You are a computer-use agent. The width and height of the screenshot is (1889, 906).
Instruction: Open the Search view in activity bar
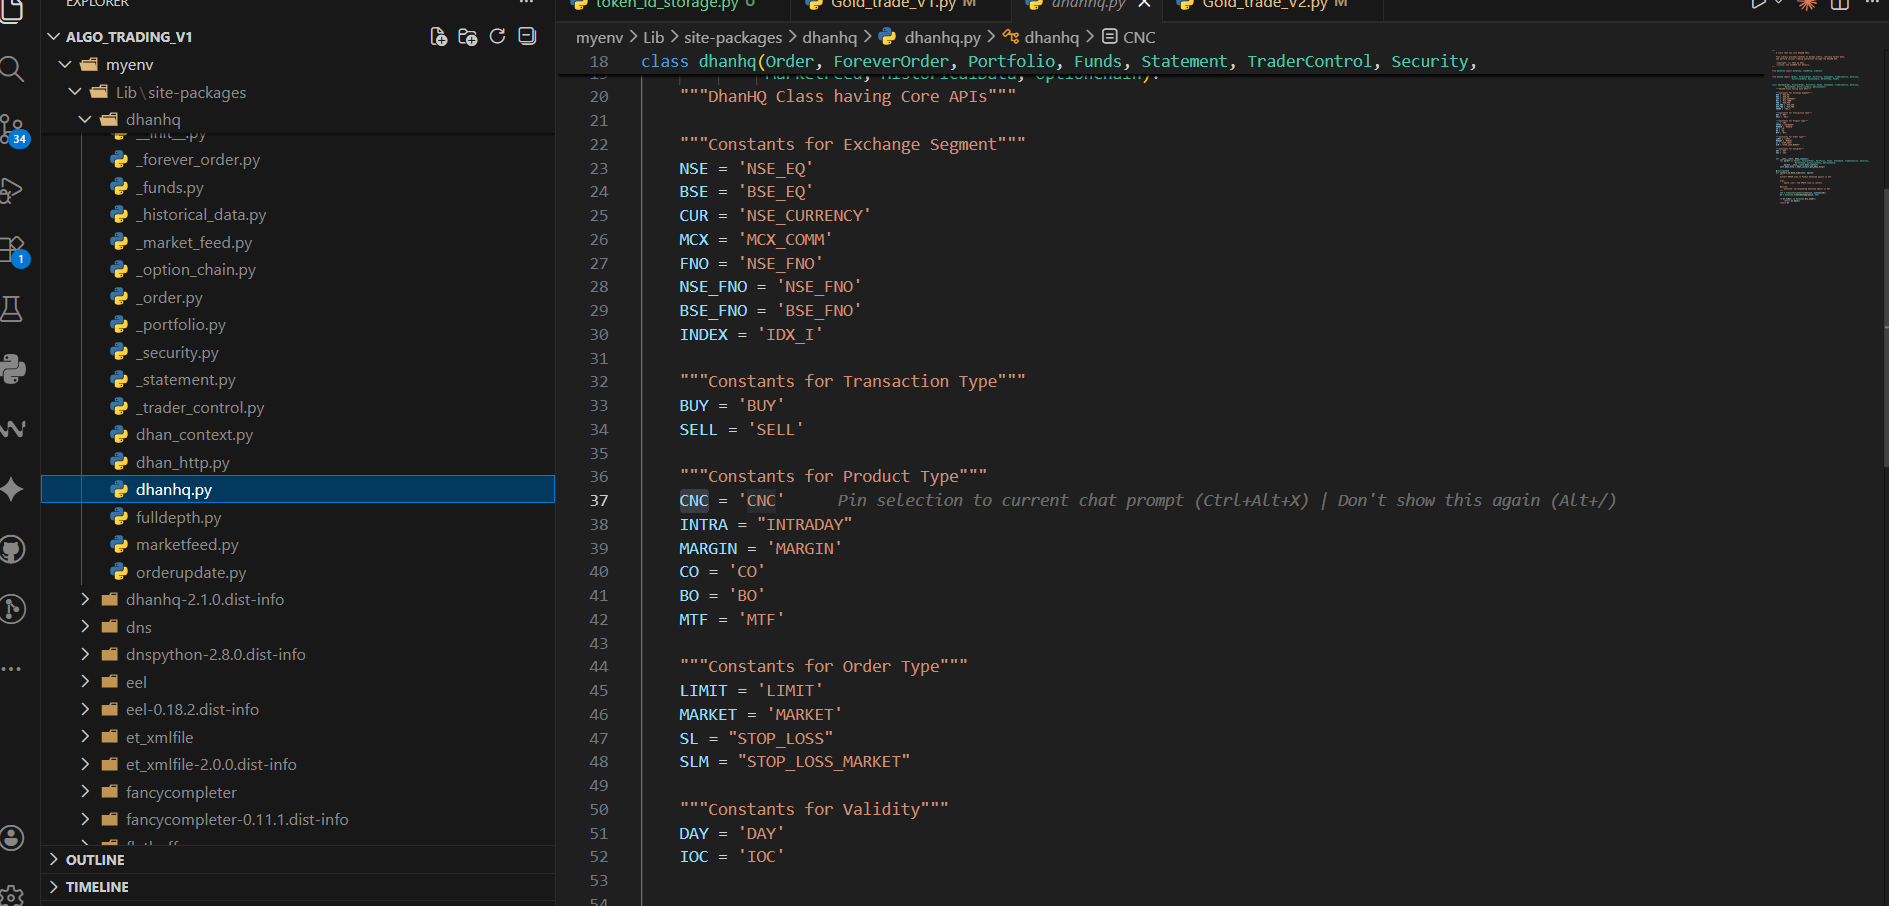pyautogui.click(x=12, y=69)
